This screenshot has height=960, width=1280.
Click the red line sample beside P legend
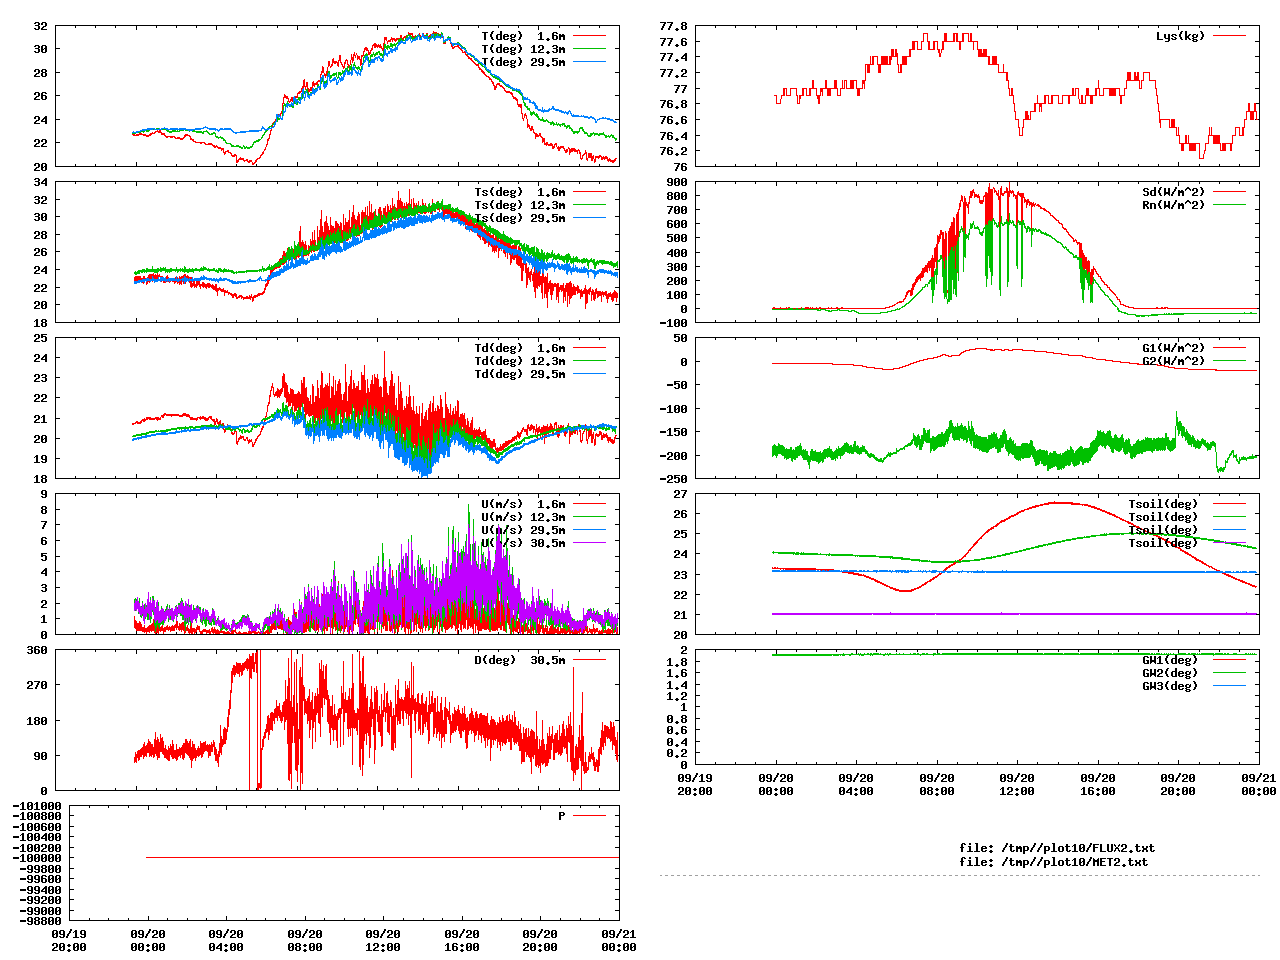click(589, 816)
